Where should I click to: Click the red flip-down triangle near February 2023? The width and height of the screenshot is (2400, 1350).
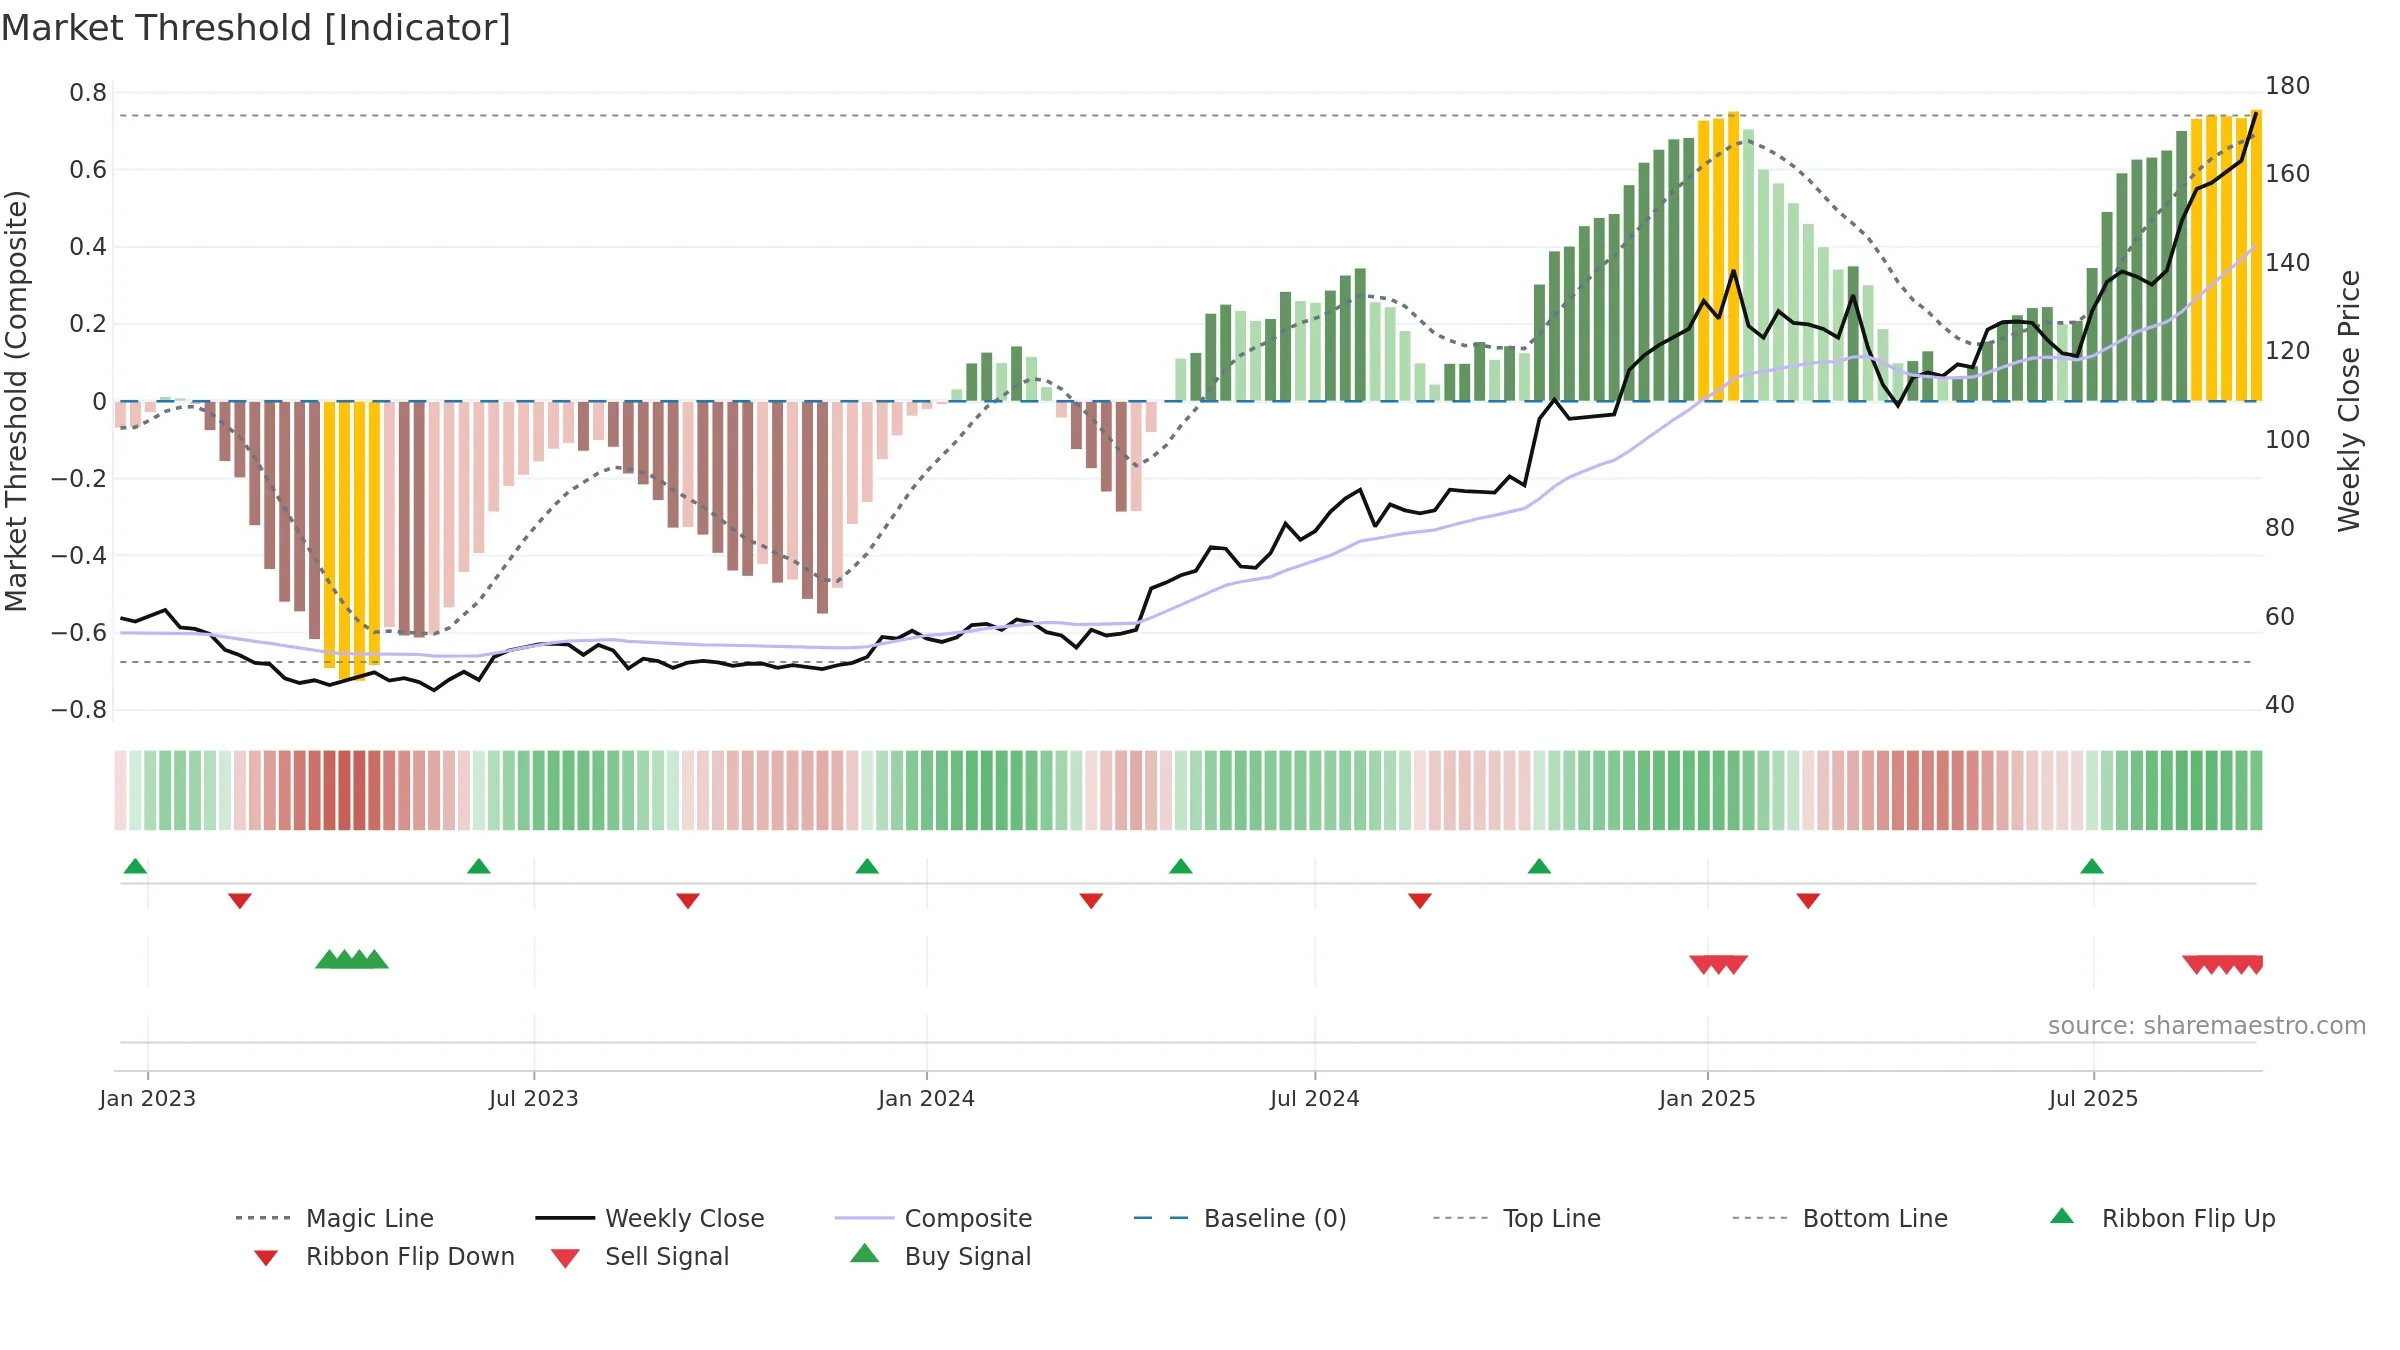(240, 901)
